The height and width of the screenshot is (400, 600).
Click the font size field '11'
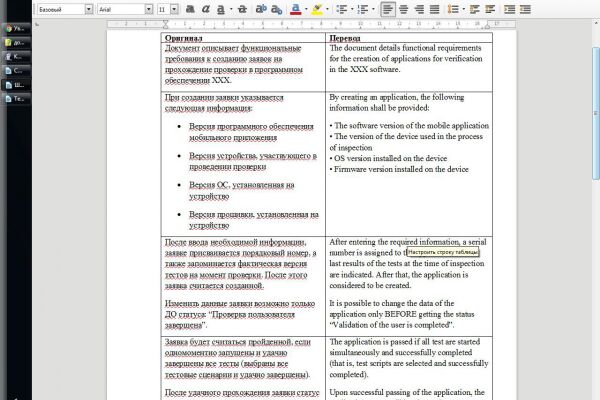point(164,9)
